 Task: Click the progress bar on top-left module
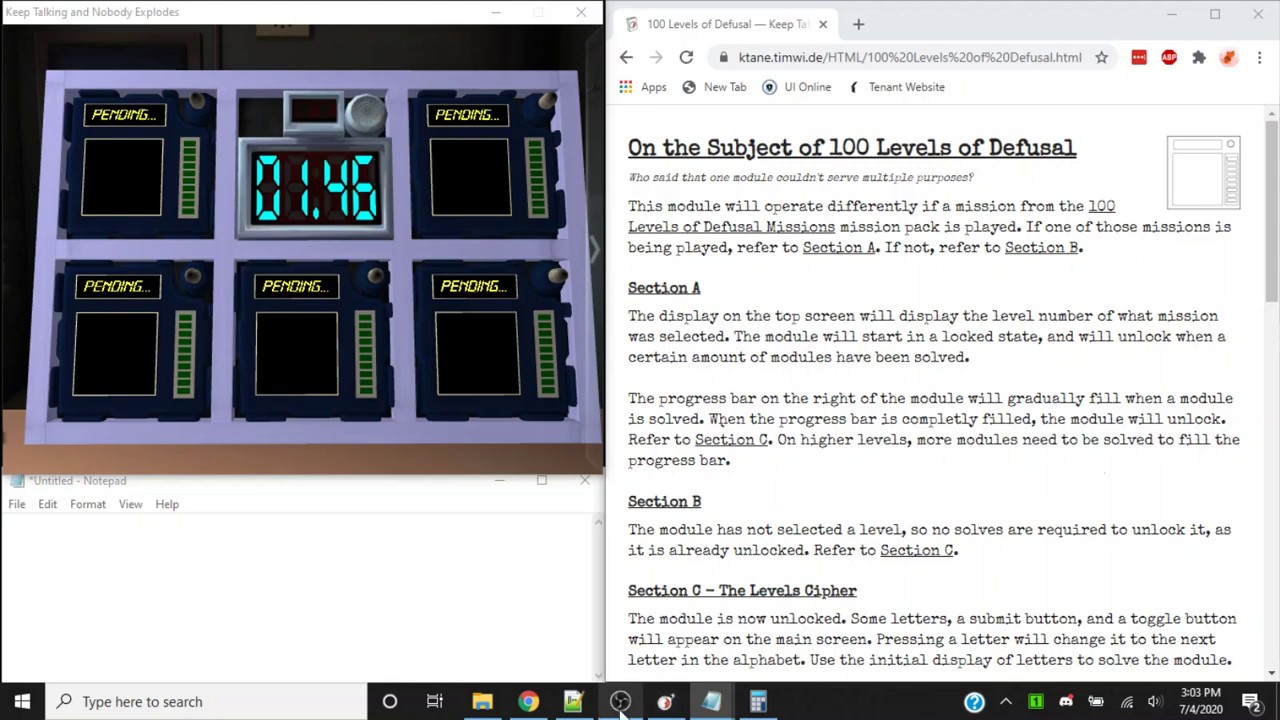pyautogui.click(x=189, y=178)
